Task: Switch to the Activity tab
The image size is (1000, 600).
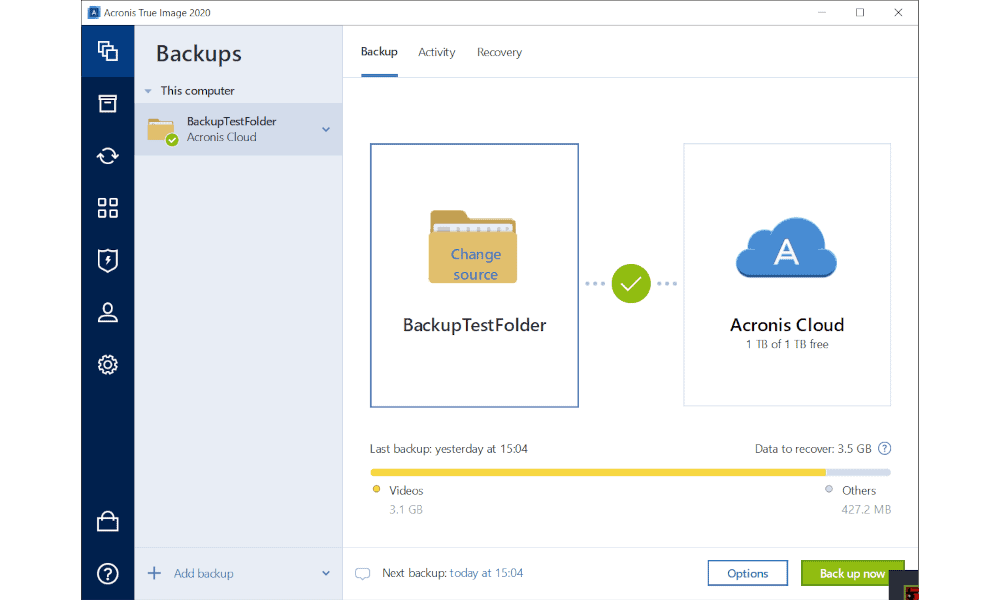Action: coord(437,52)
